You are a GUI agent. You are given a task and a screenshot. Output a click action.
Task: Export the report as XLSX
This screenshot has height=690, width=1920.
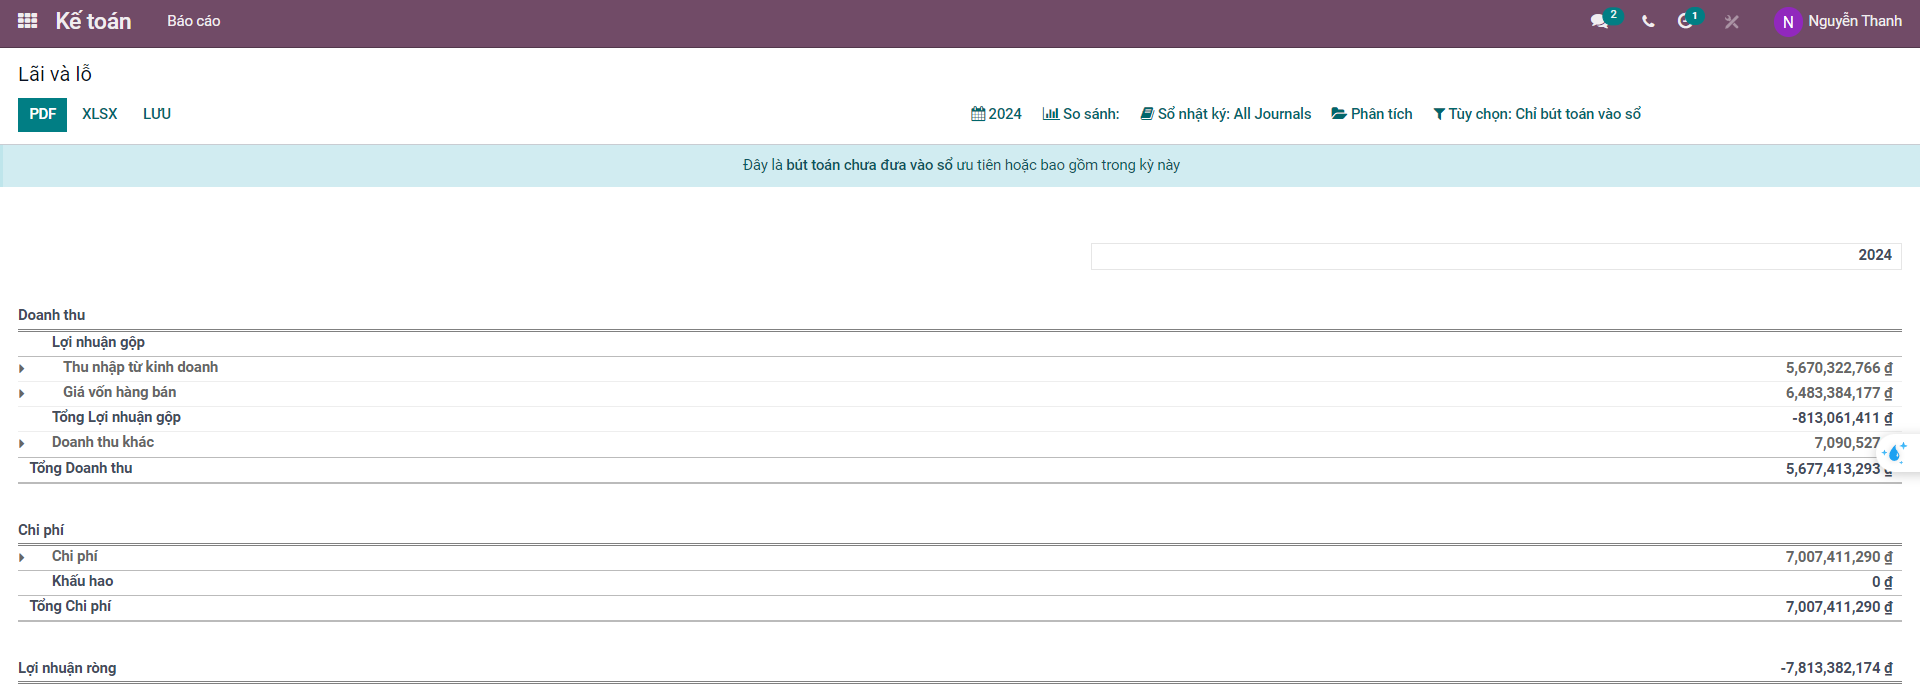(99, 114)
